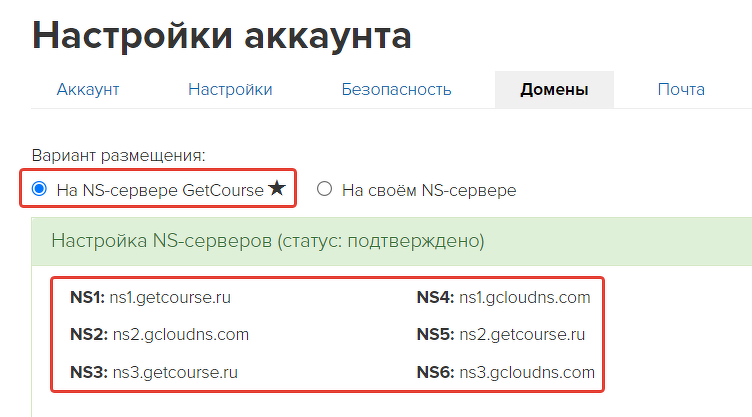Go to the Безопасность tab
Screen dimensions: 752x417
pos(396,90)
